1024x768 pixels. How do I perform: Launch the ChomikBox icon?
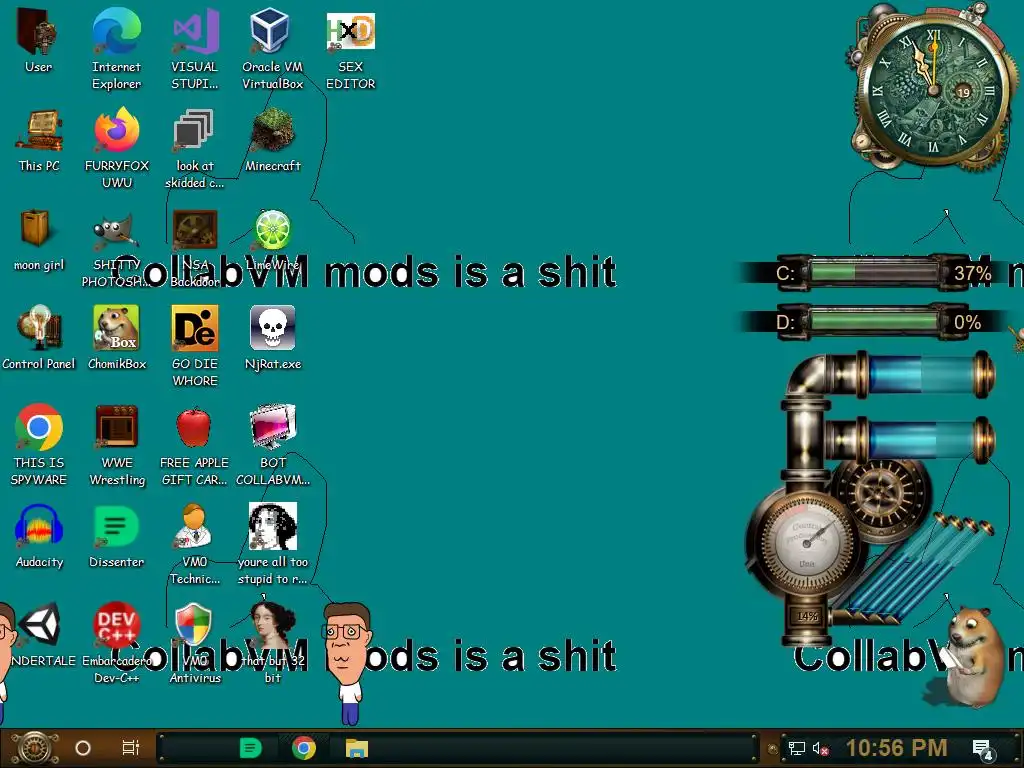click(116, 328)
